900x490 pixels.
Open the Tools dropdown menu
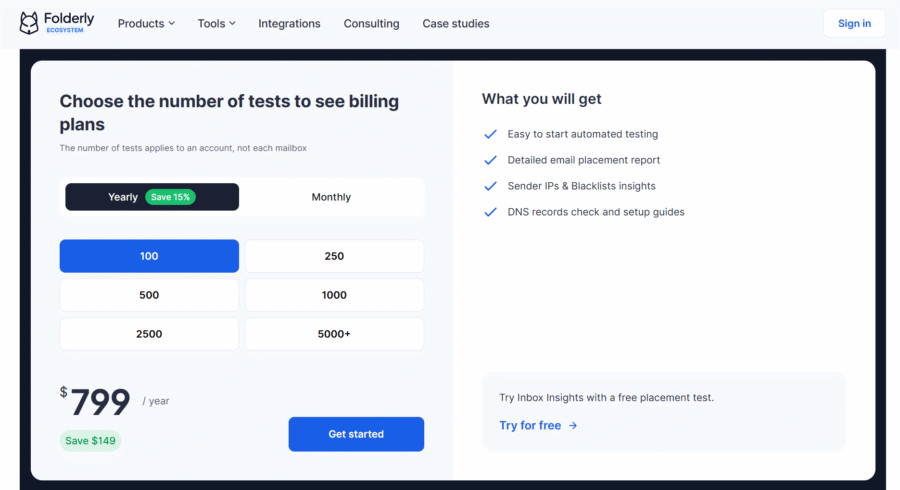[x=216, y=23]
